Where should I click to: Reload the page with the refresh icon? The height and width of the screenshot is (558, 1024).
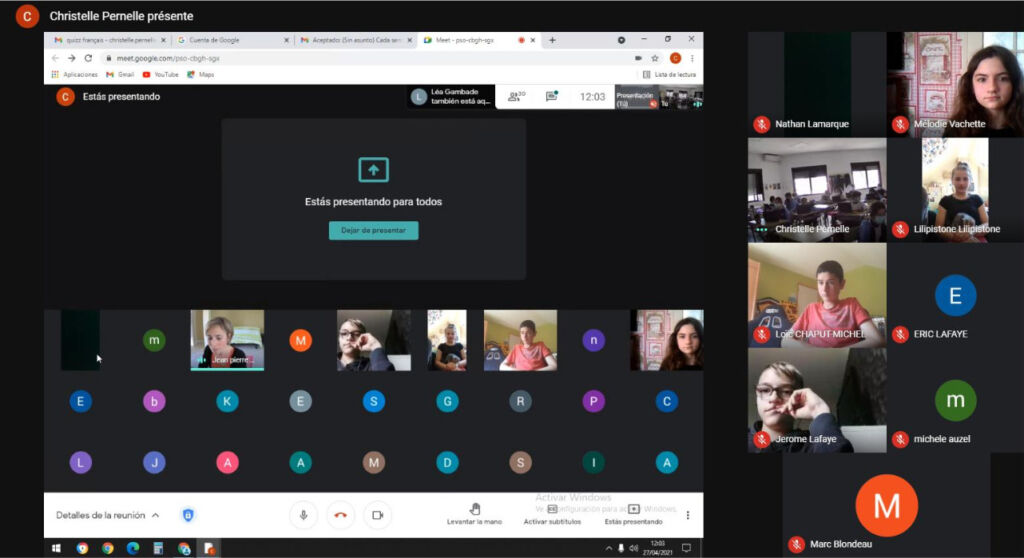[x=88, y=58]
